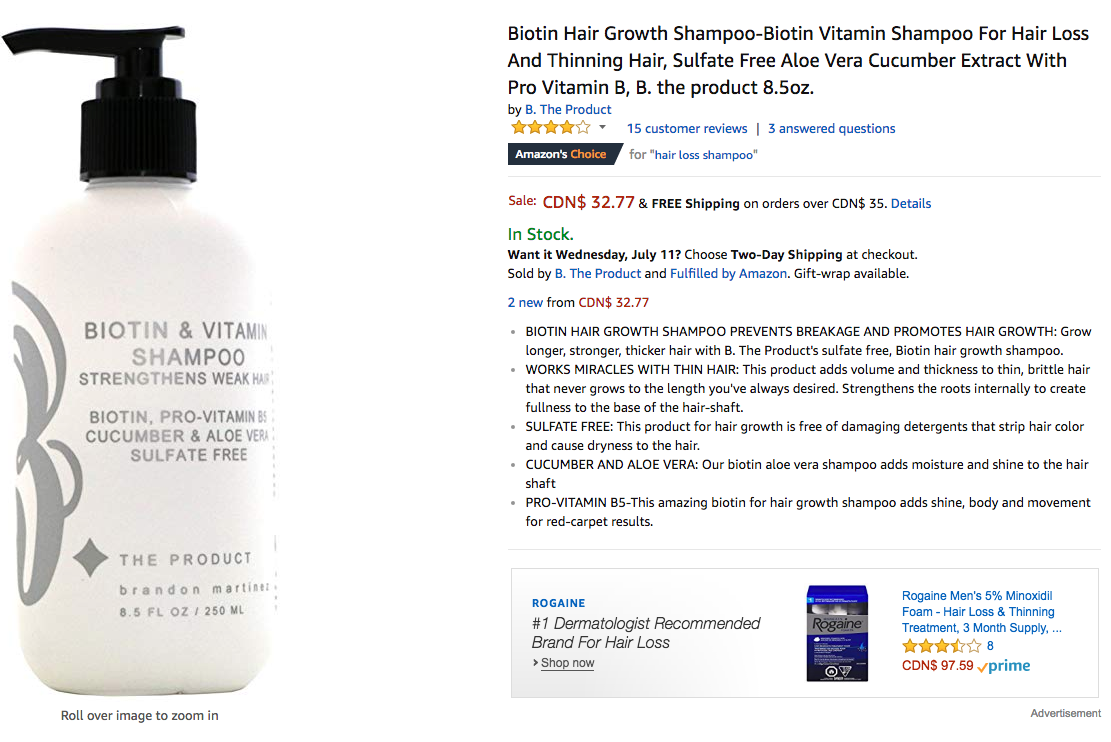Click the shampoo bottle product image

point(142,361)
